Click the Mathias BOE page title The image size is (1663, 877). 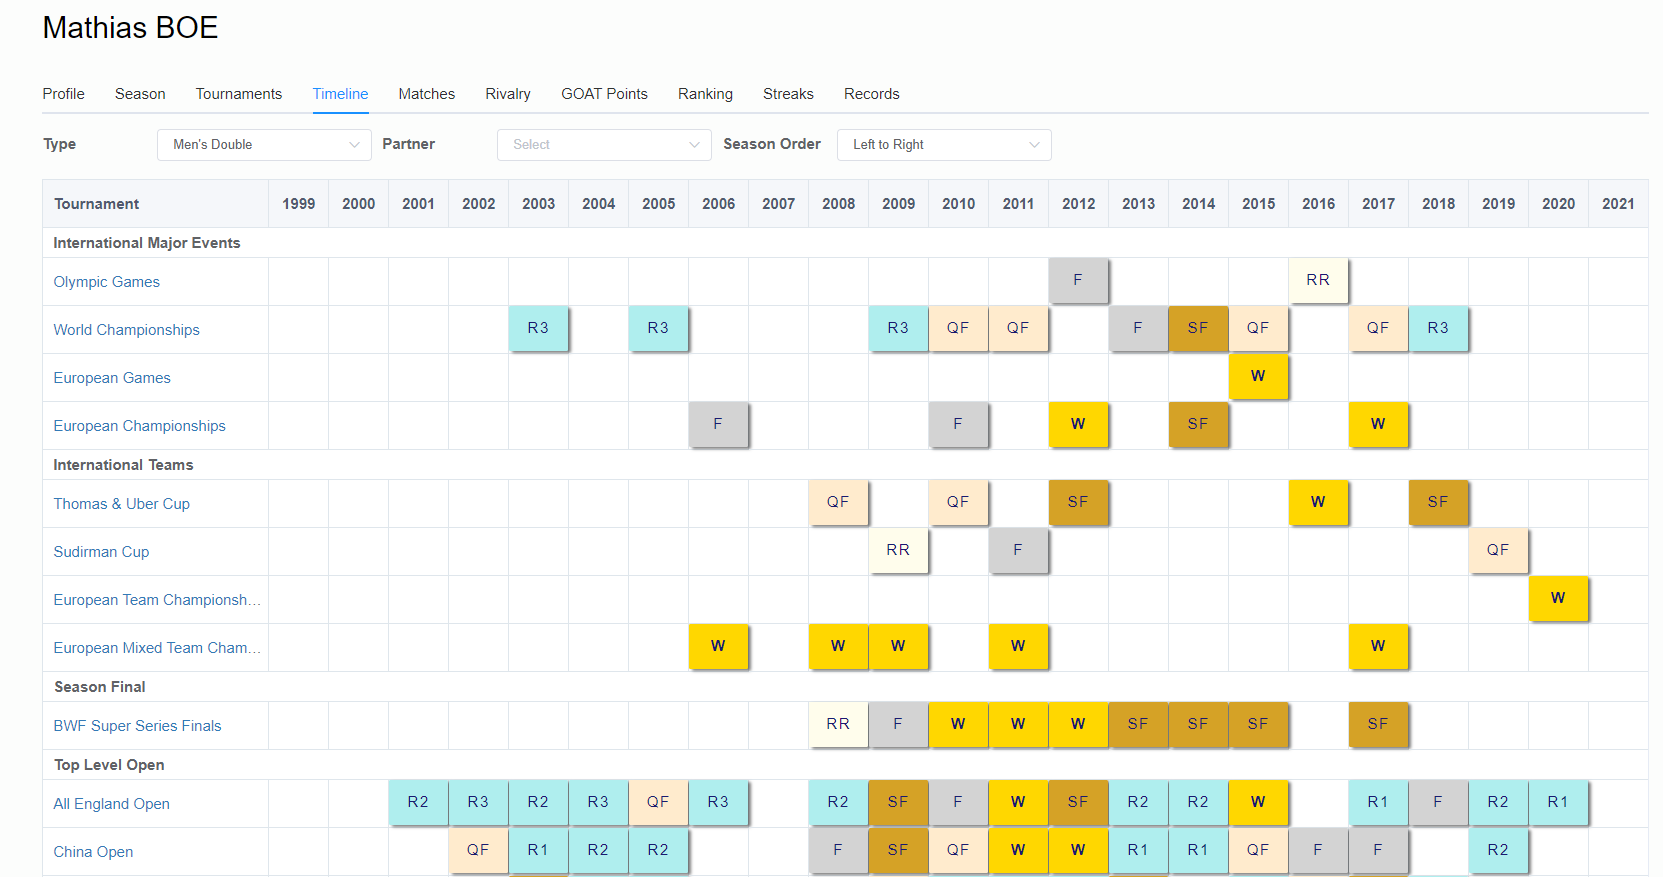coord(130,28)
